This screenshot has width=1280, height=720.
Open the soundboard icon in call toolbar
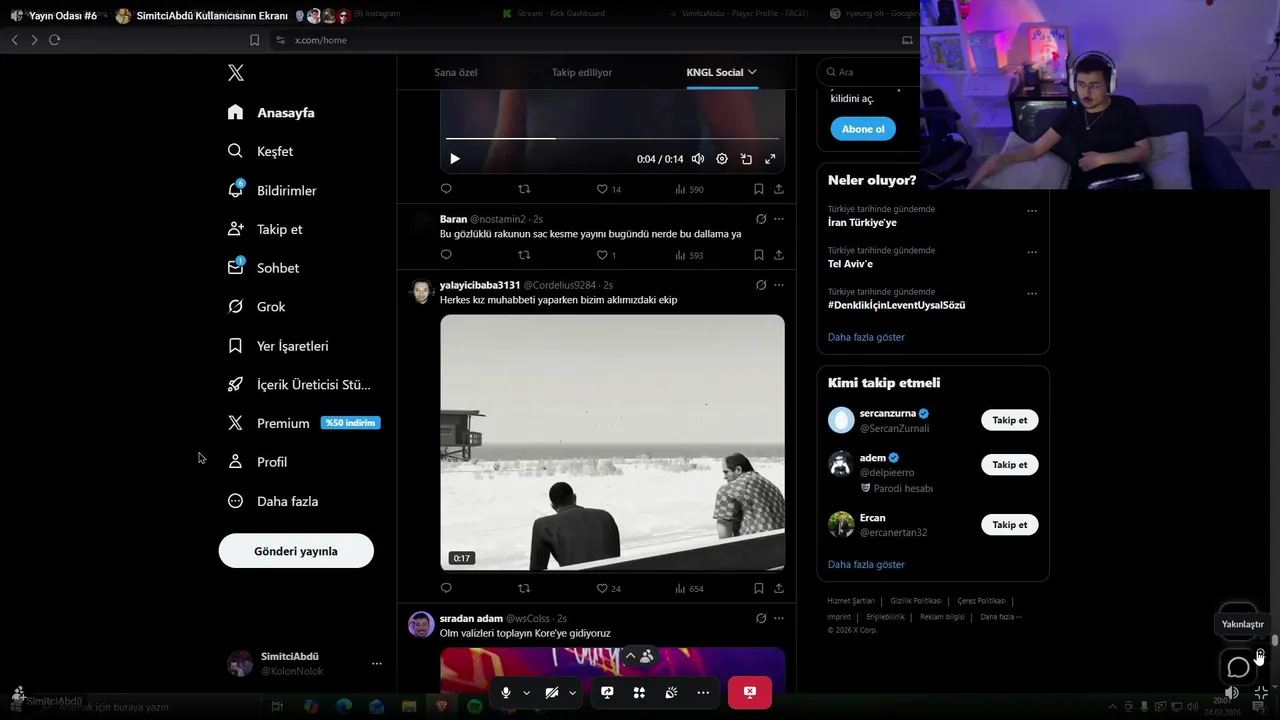[x=672, y=692]
